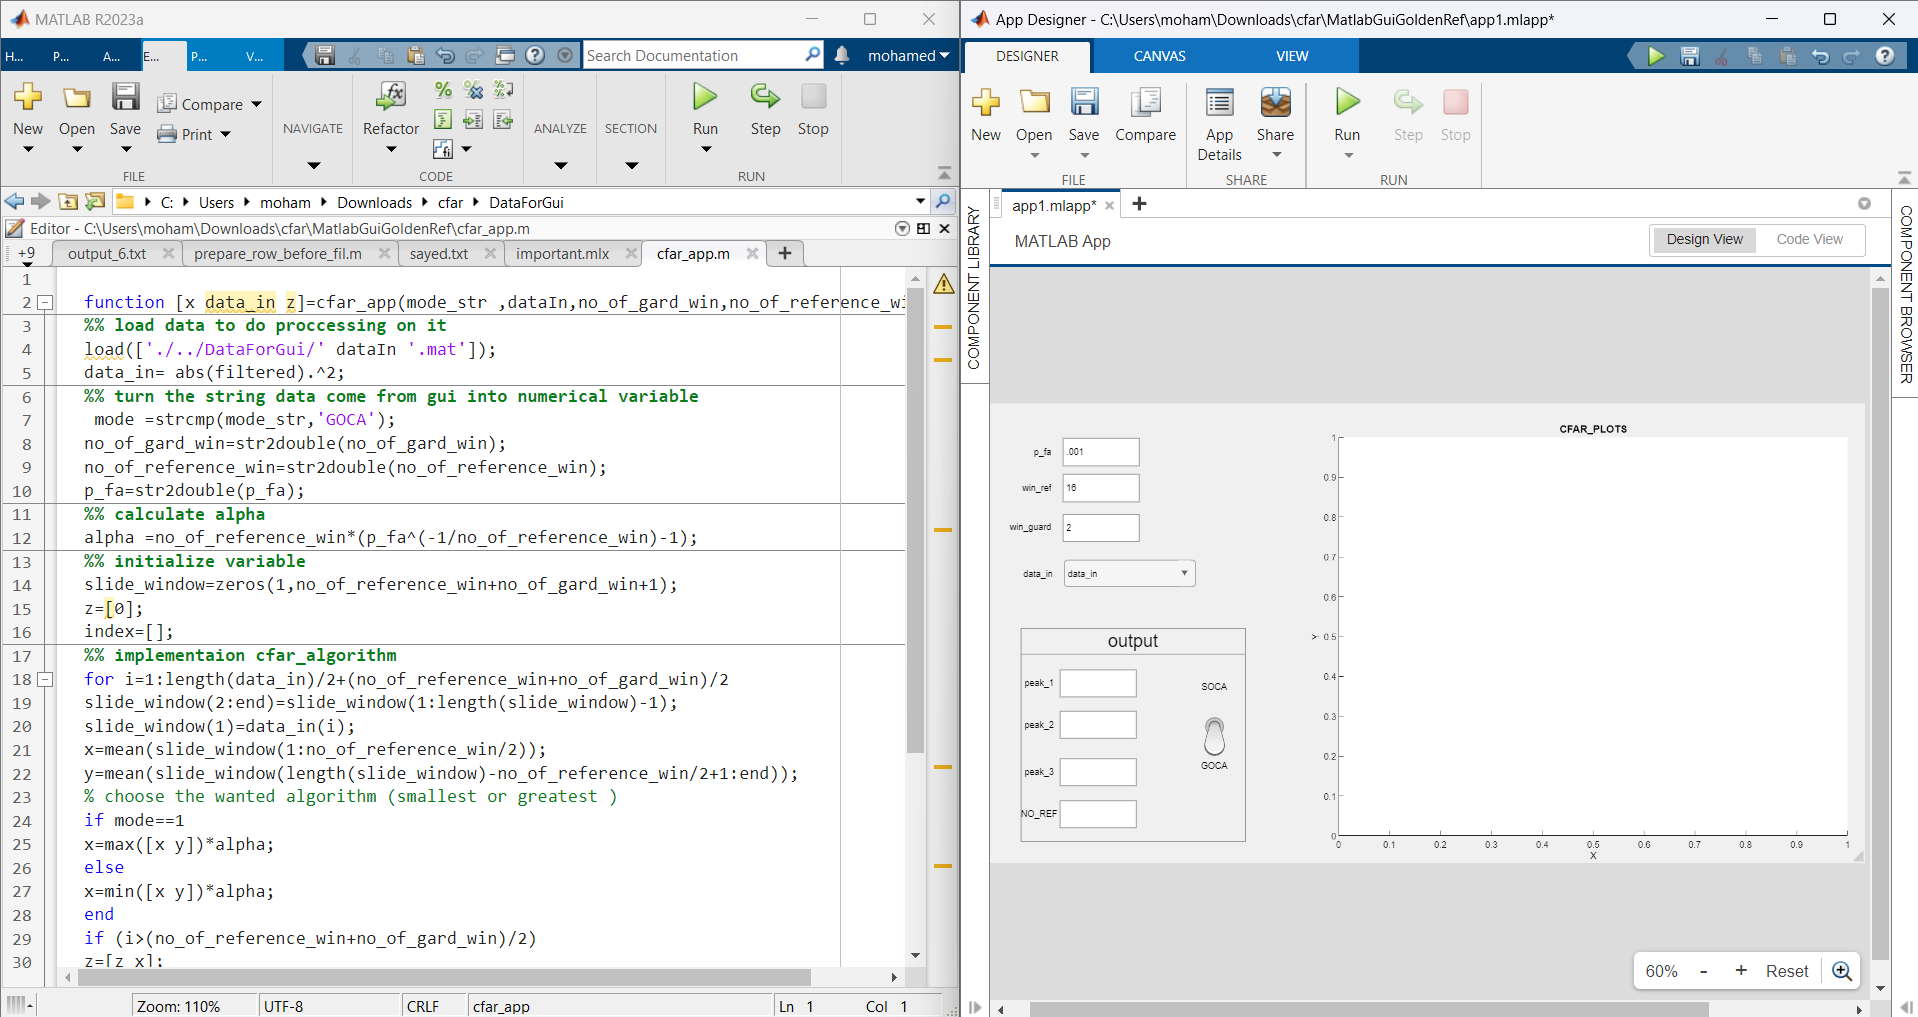Open COMPONENT LIBRARY side panel

(974, 287)
